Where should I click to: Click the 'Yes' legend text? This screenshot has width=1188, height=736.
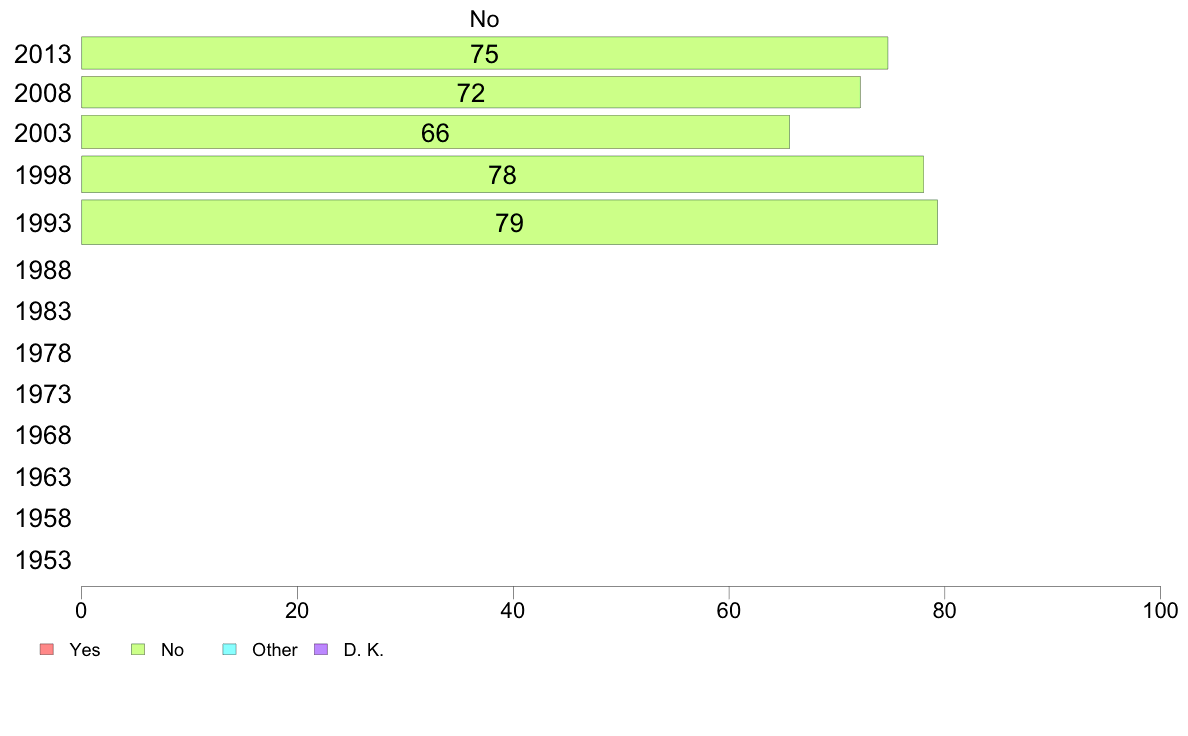pyautogui.click(x=85, y=650)
